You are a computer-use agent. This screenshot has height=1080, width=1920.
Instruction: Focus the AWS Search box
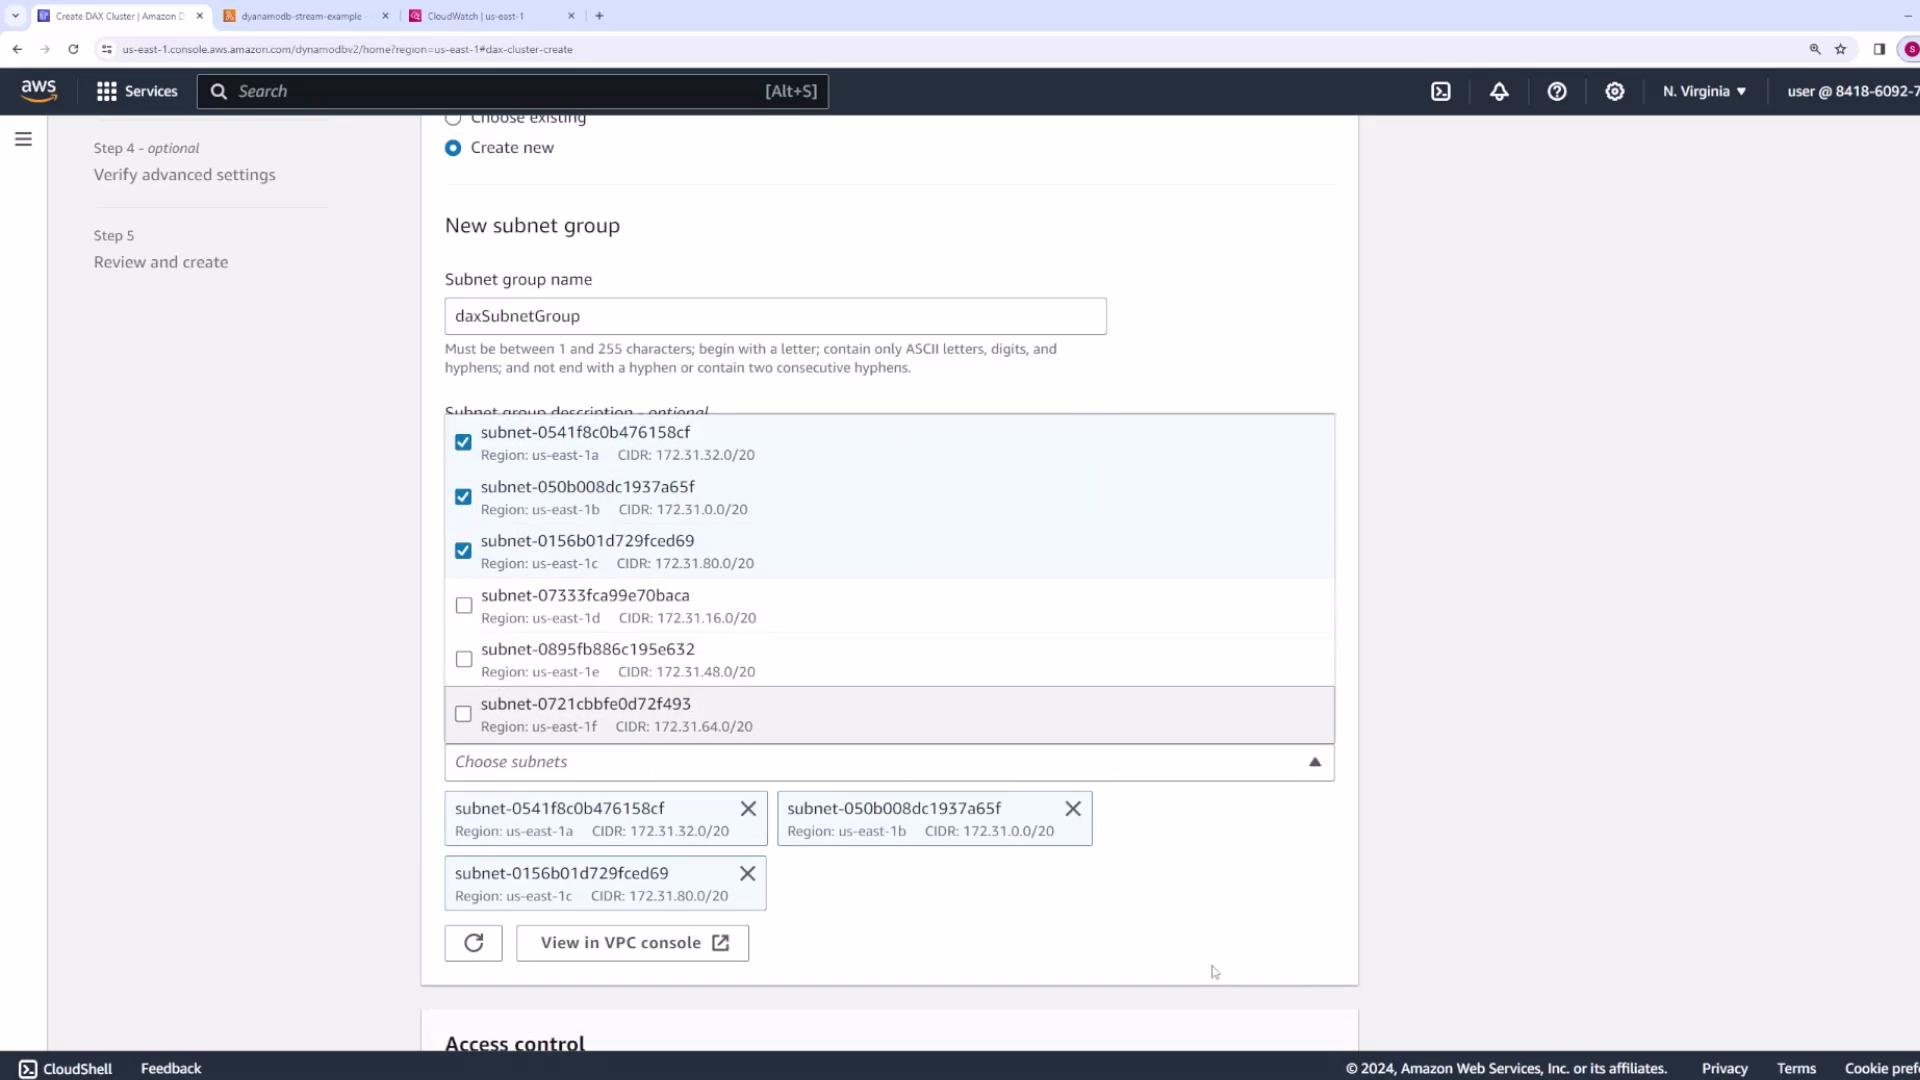(513, 91)
